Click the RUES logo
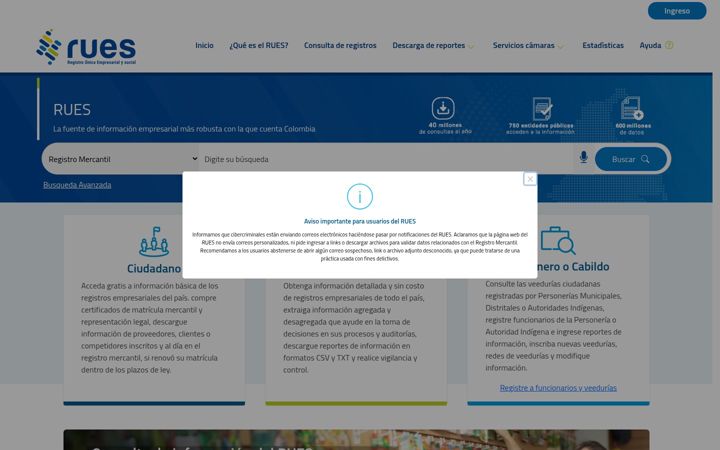This screenshot has height=450, width=720. click(x=86, y=47)
